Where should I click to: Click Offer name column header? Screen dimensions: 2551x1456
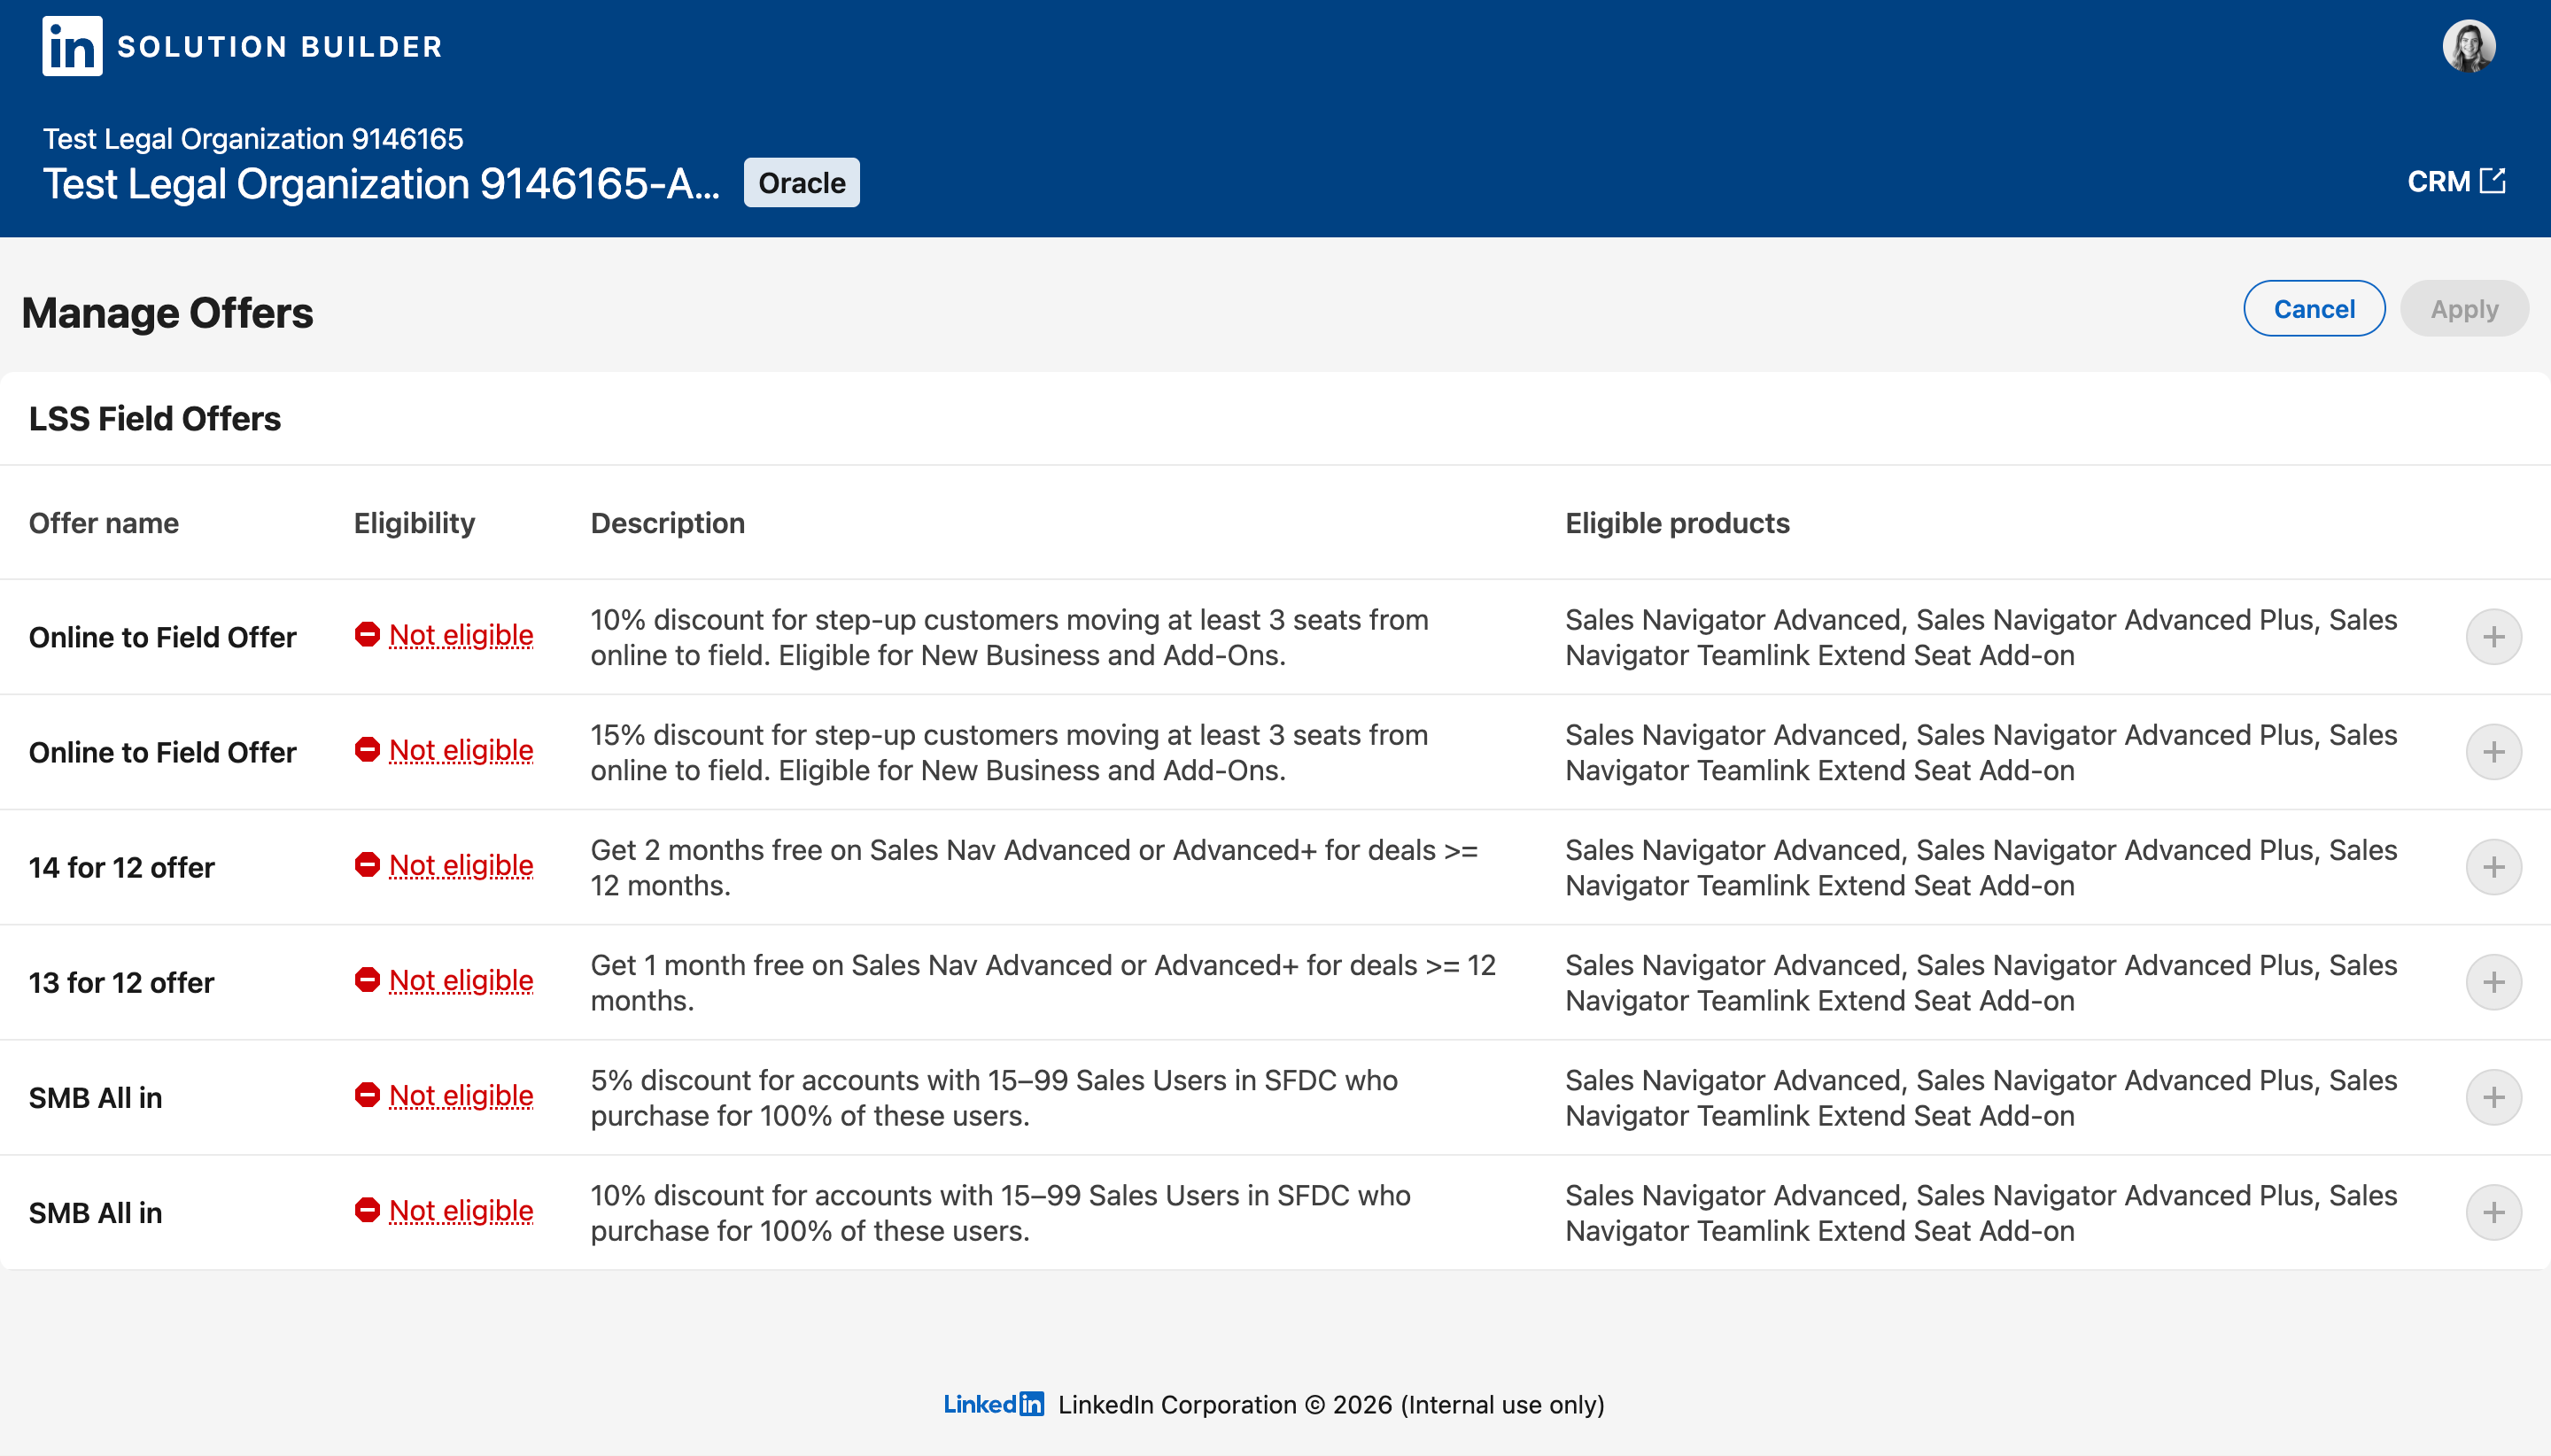[104, 523]
